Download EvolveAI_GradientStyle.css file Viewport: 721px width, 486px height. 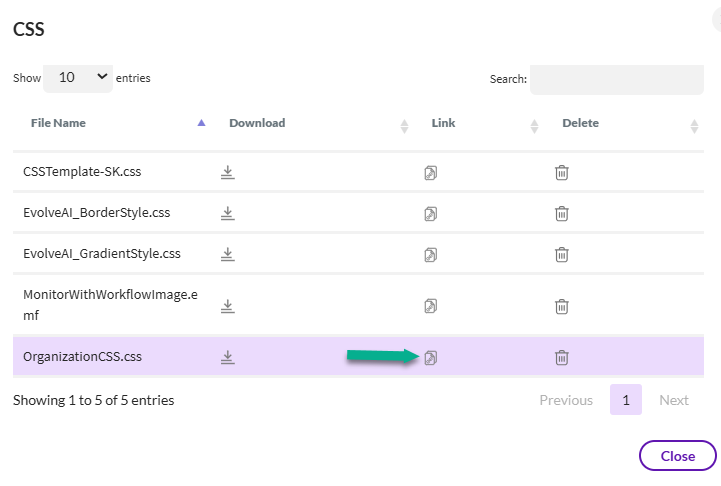228,254
